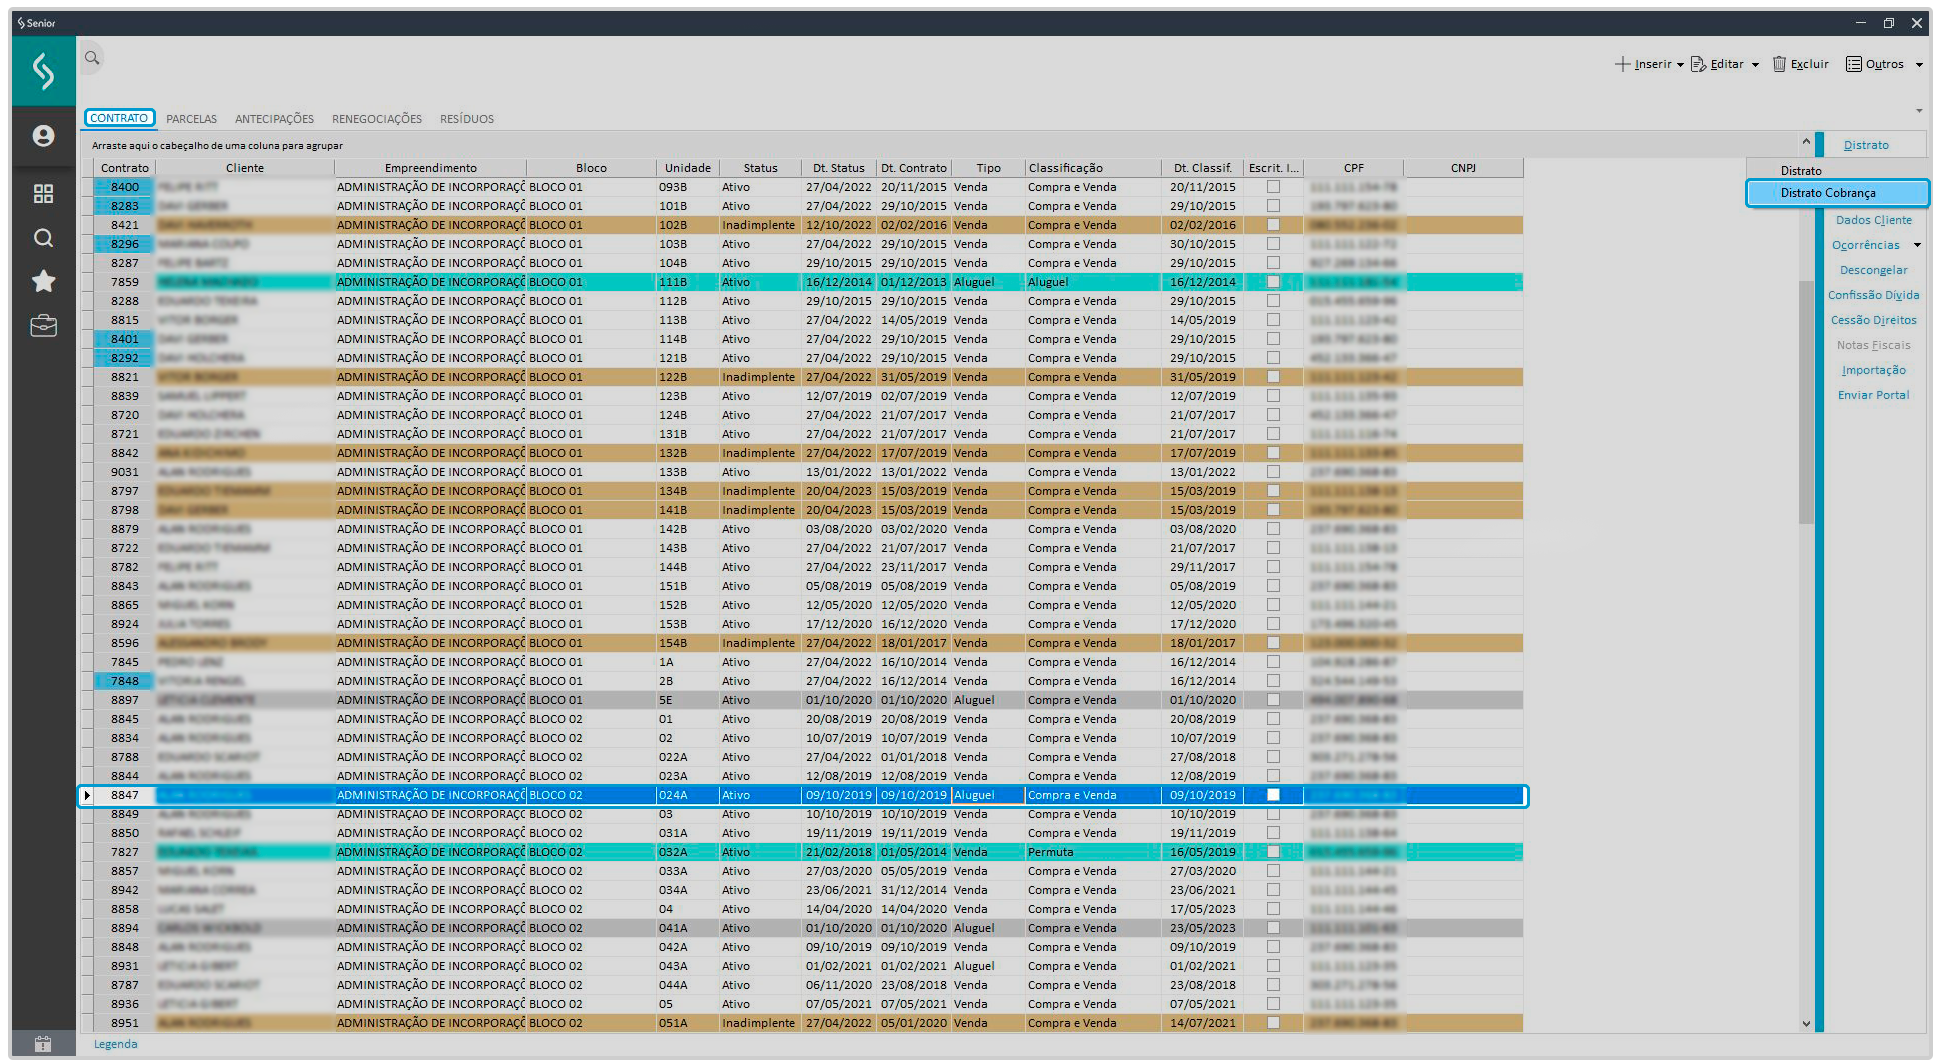
Task: Expand the Ocorrências dropdown arrow
Action: [1917, 245]
